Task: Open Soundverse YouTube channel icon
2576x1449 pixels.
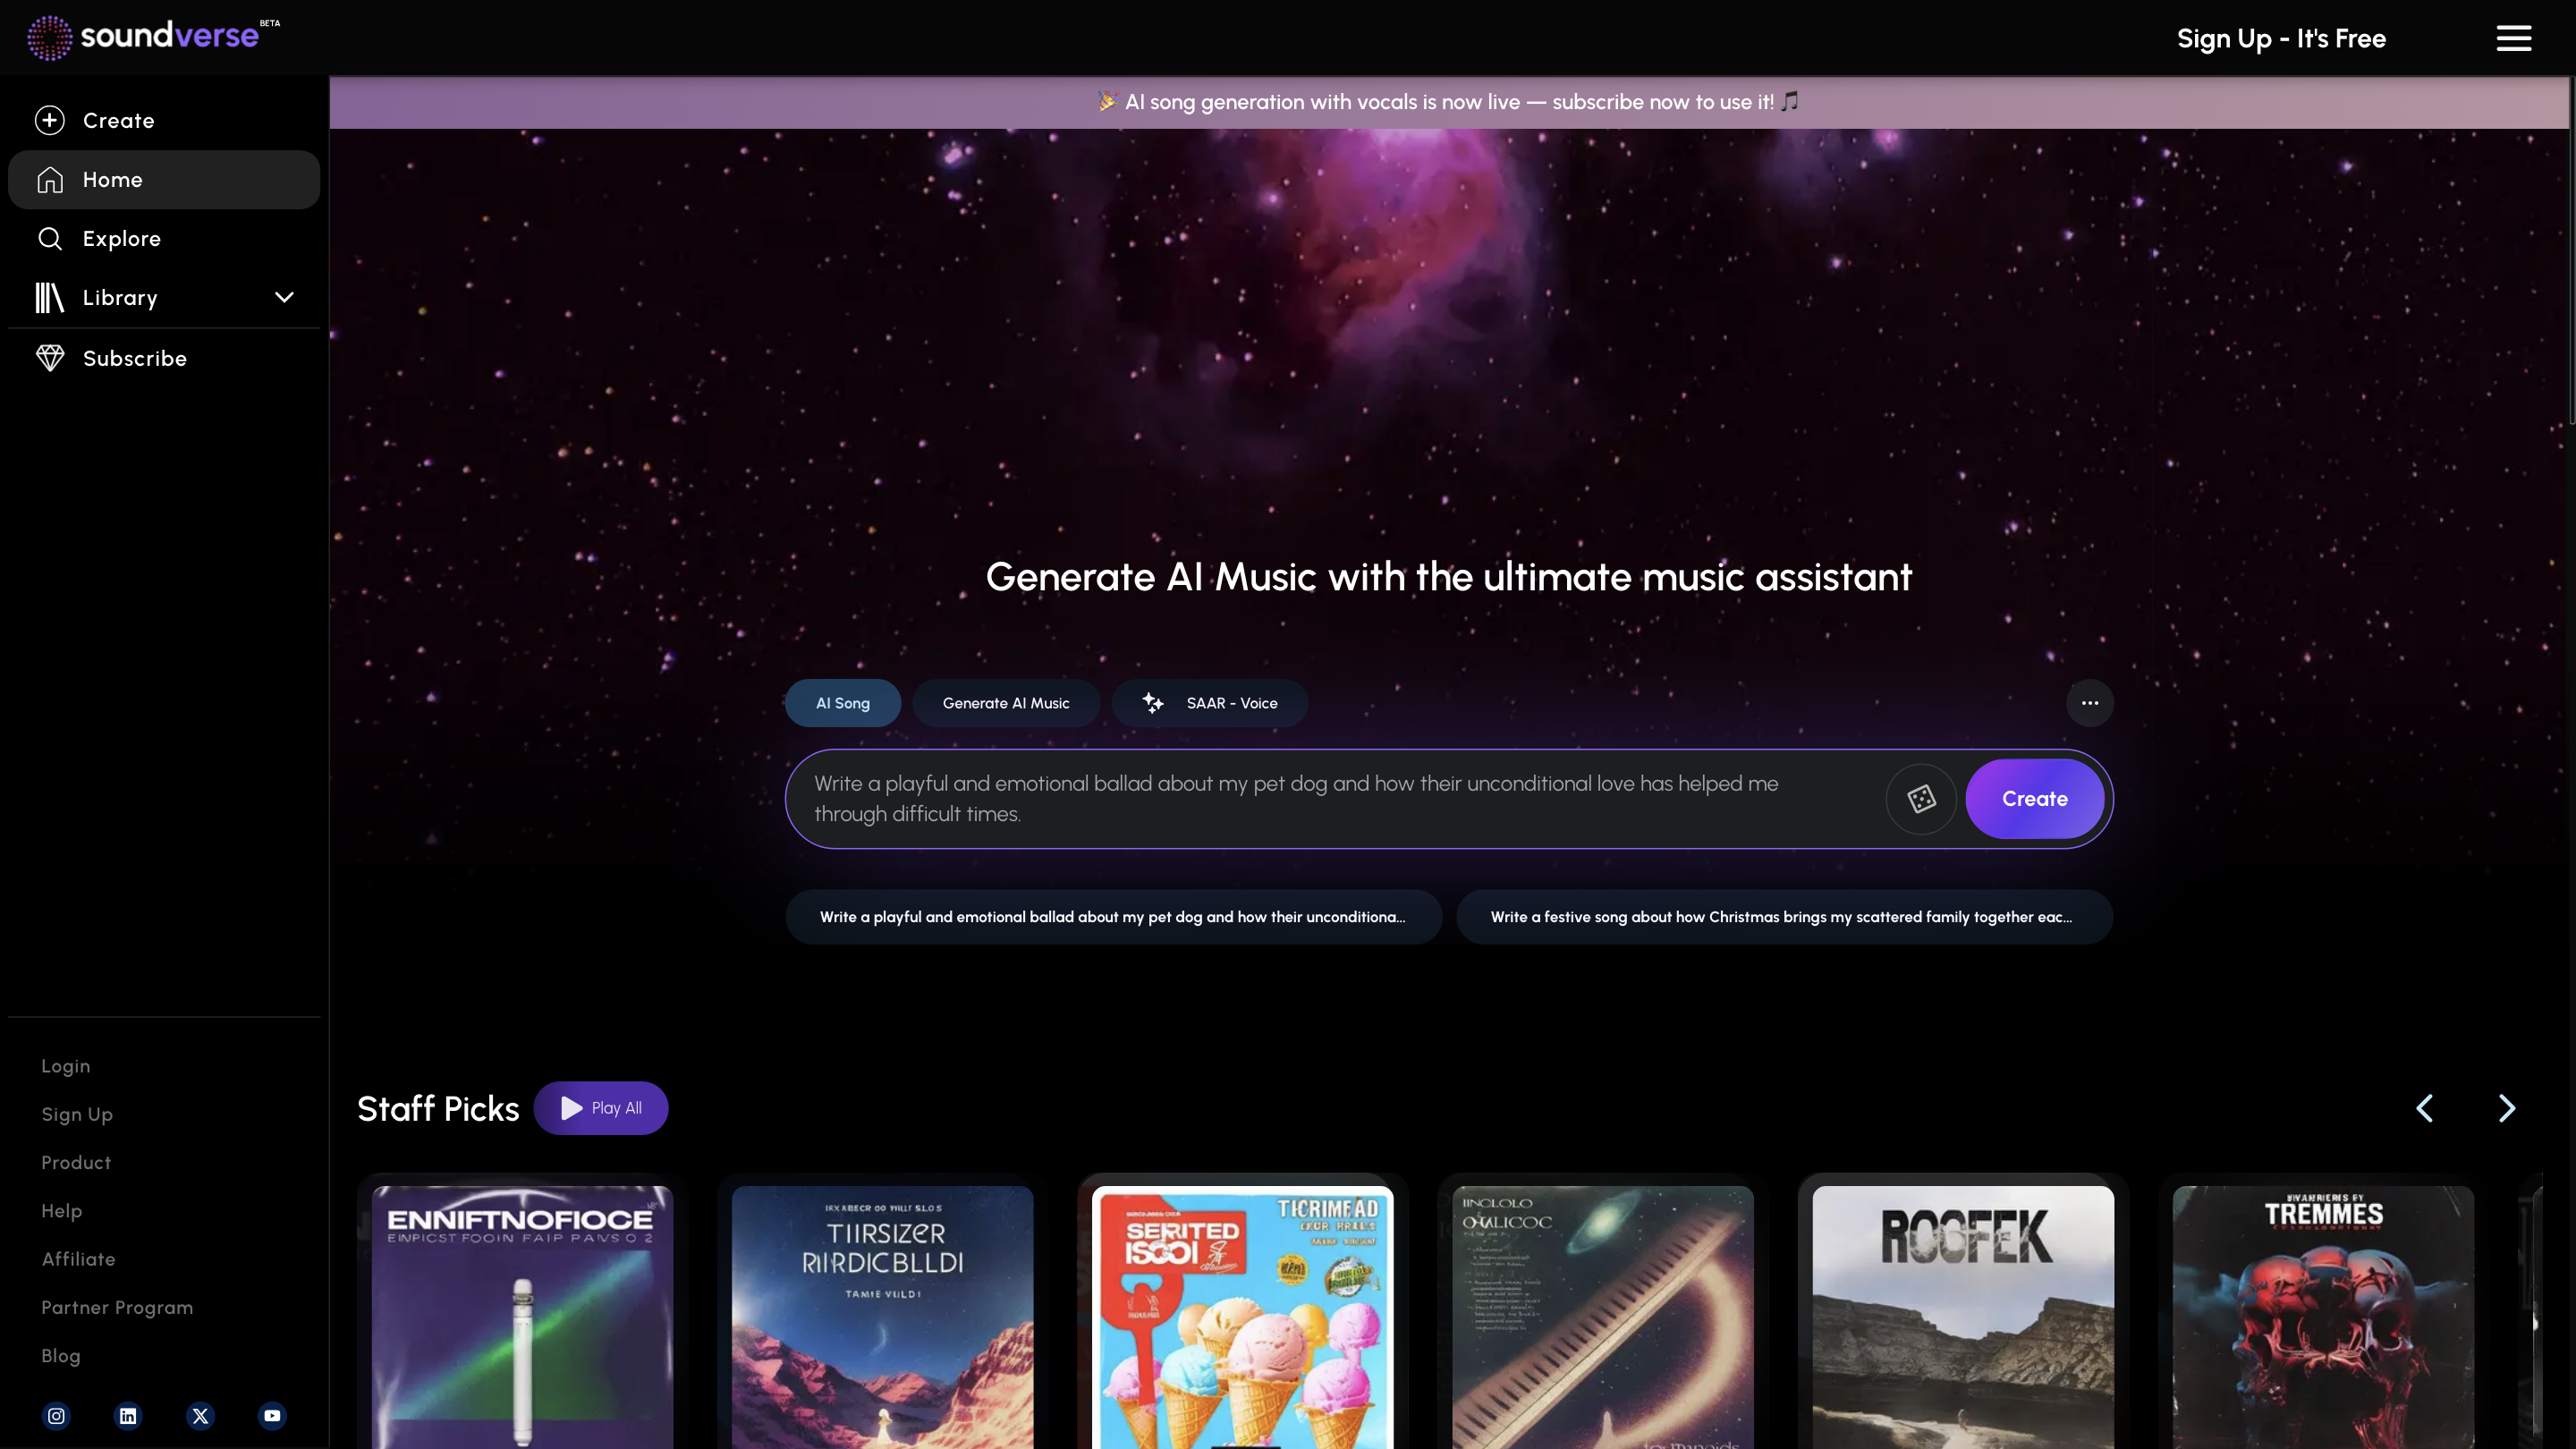Action: (x=272, y=1416)
